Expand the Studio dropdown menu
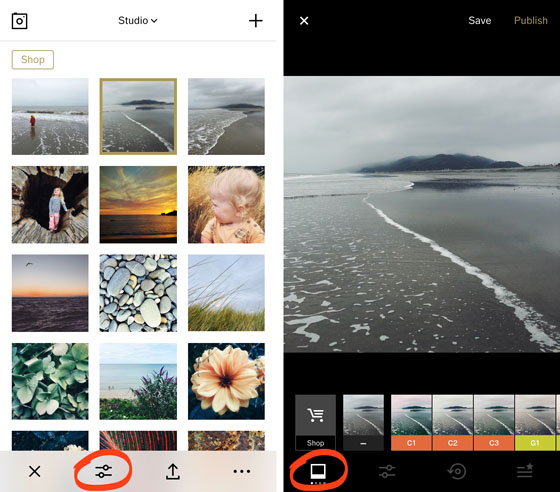The width and height of the screenshot is (560, 492). (138, 21)
